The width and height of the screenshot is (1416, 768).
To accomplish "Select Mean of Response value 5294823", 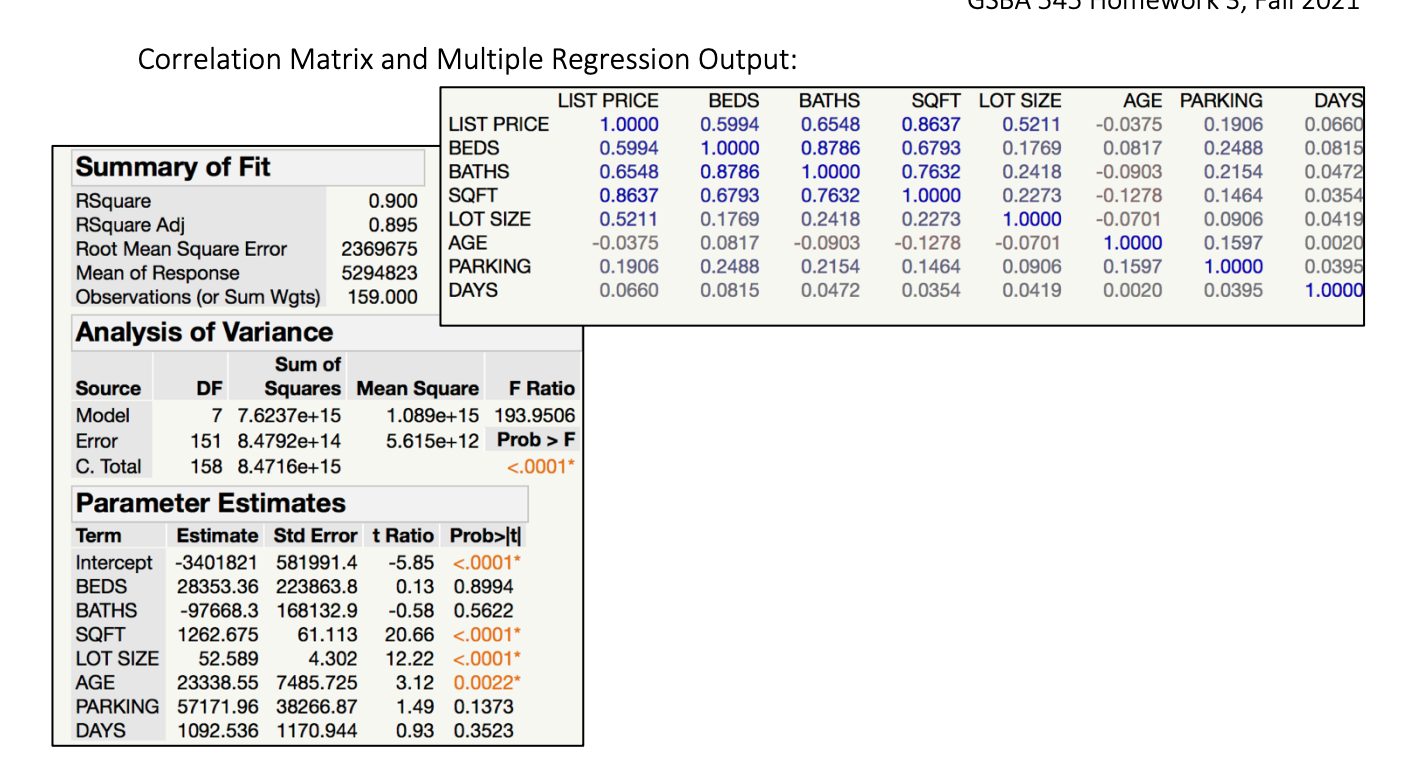I will [380, 273].
